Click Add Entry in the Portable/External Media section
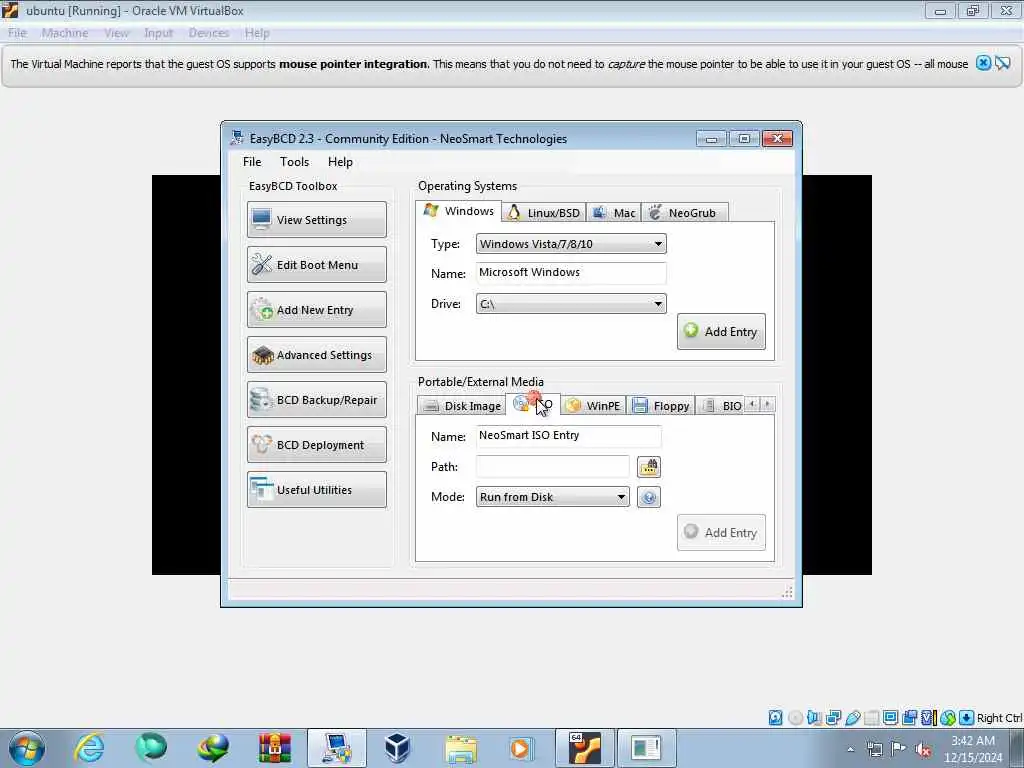 point(721,533)
